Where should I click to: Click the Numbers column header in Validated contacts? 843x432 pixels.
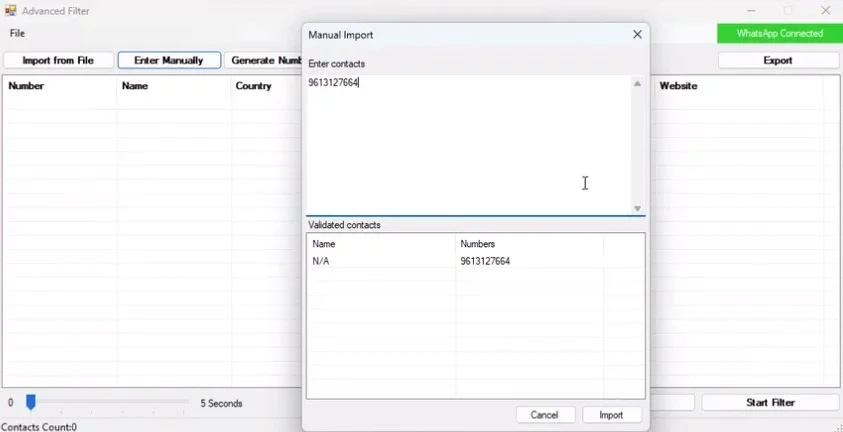[529, 243]
